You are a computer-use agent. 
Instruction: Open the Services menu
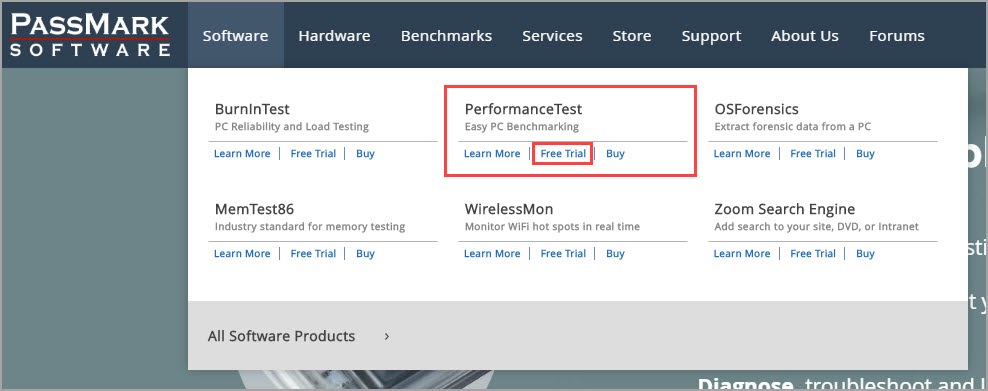pos(552,36)
